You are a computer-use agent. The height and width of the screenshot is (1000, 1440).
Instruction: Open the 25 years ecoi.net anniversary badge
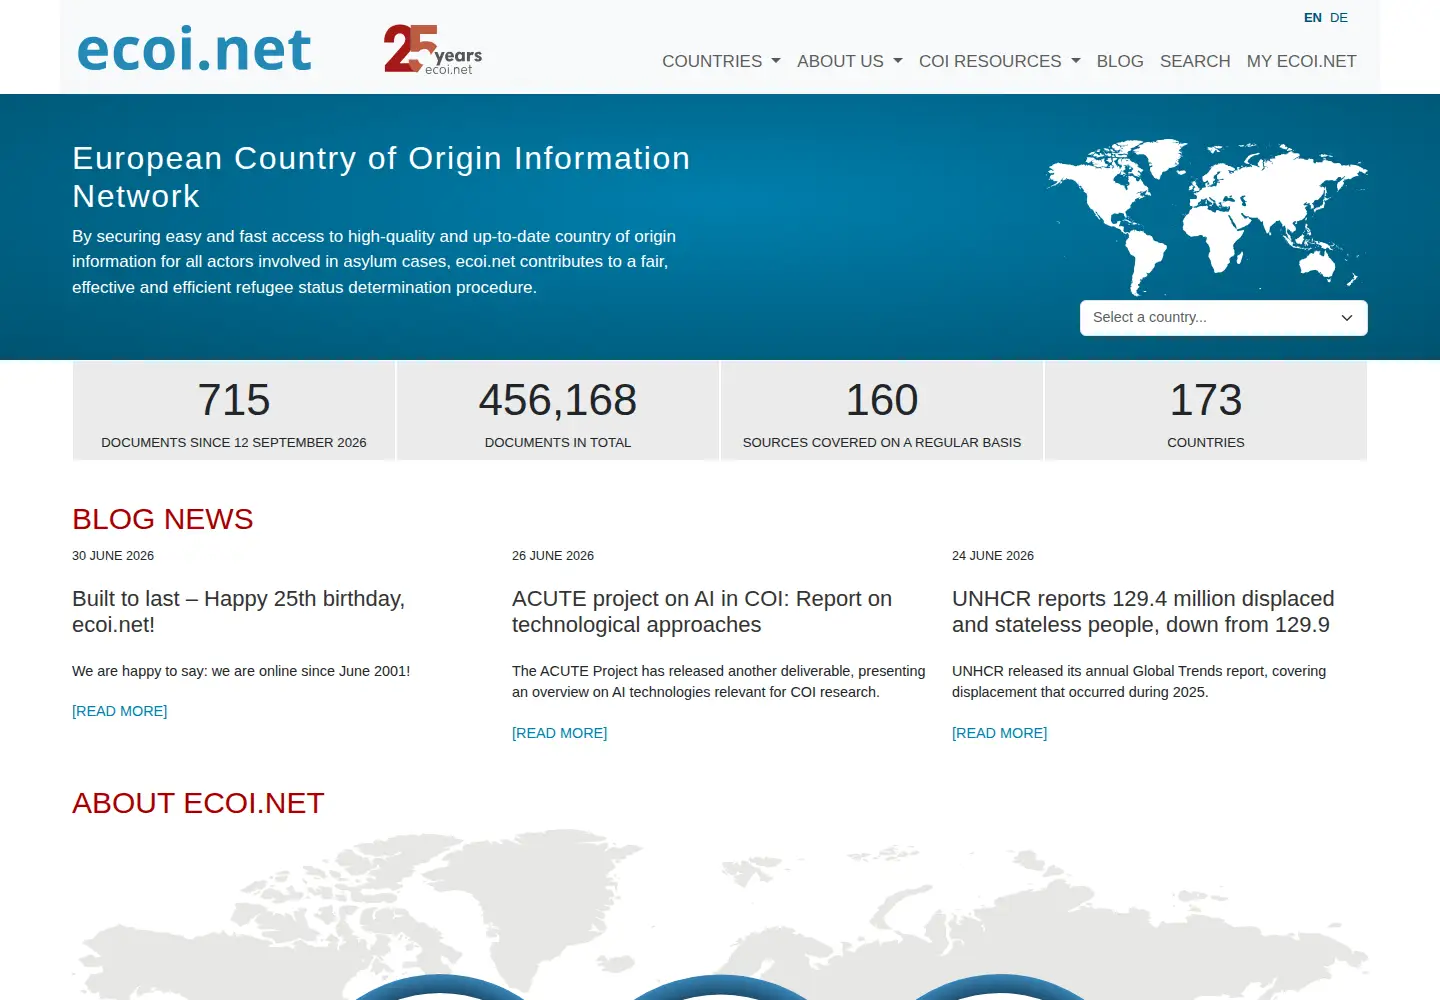pos(433,49)
